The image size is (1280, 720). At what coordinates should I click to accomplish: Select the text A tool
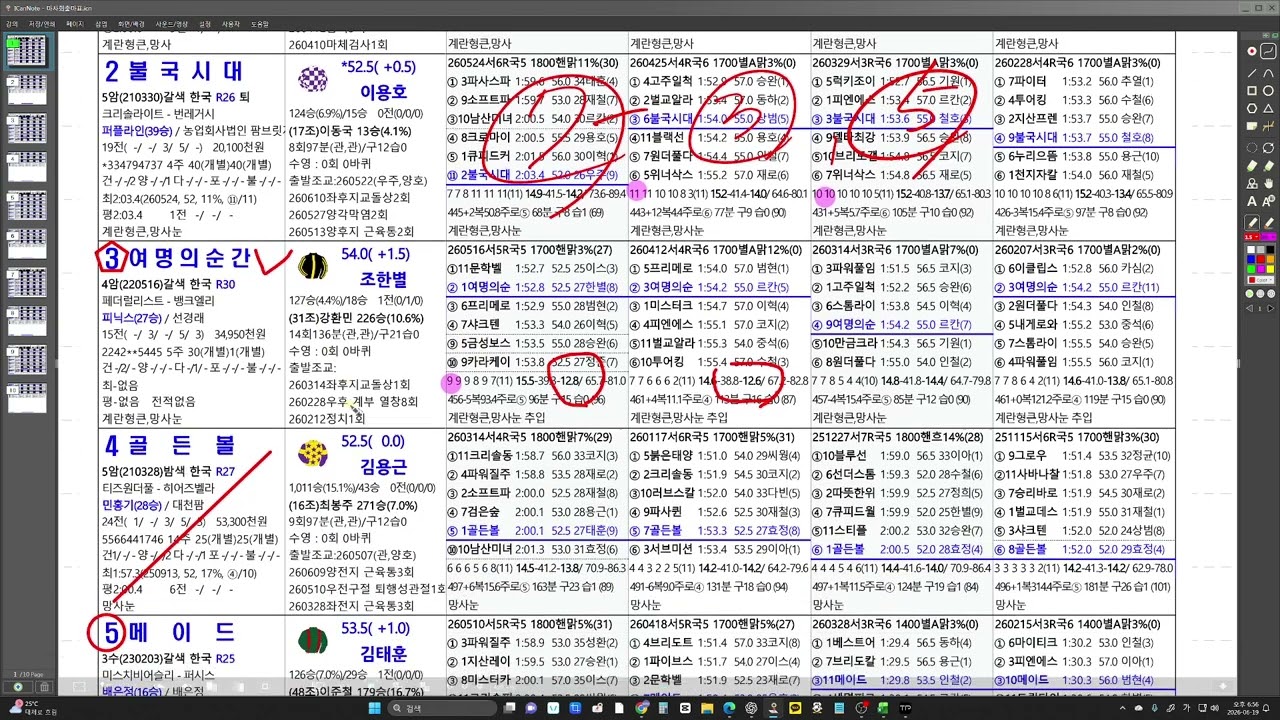1252,201
